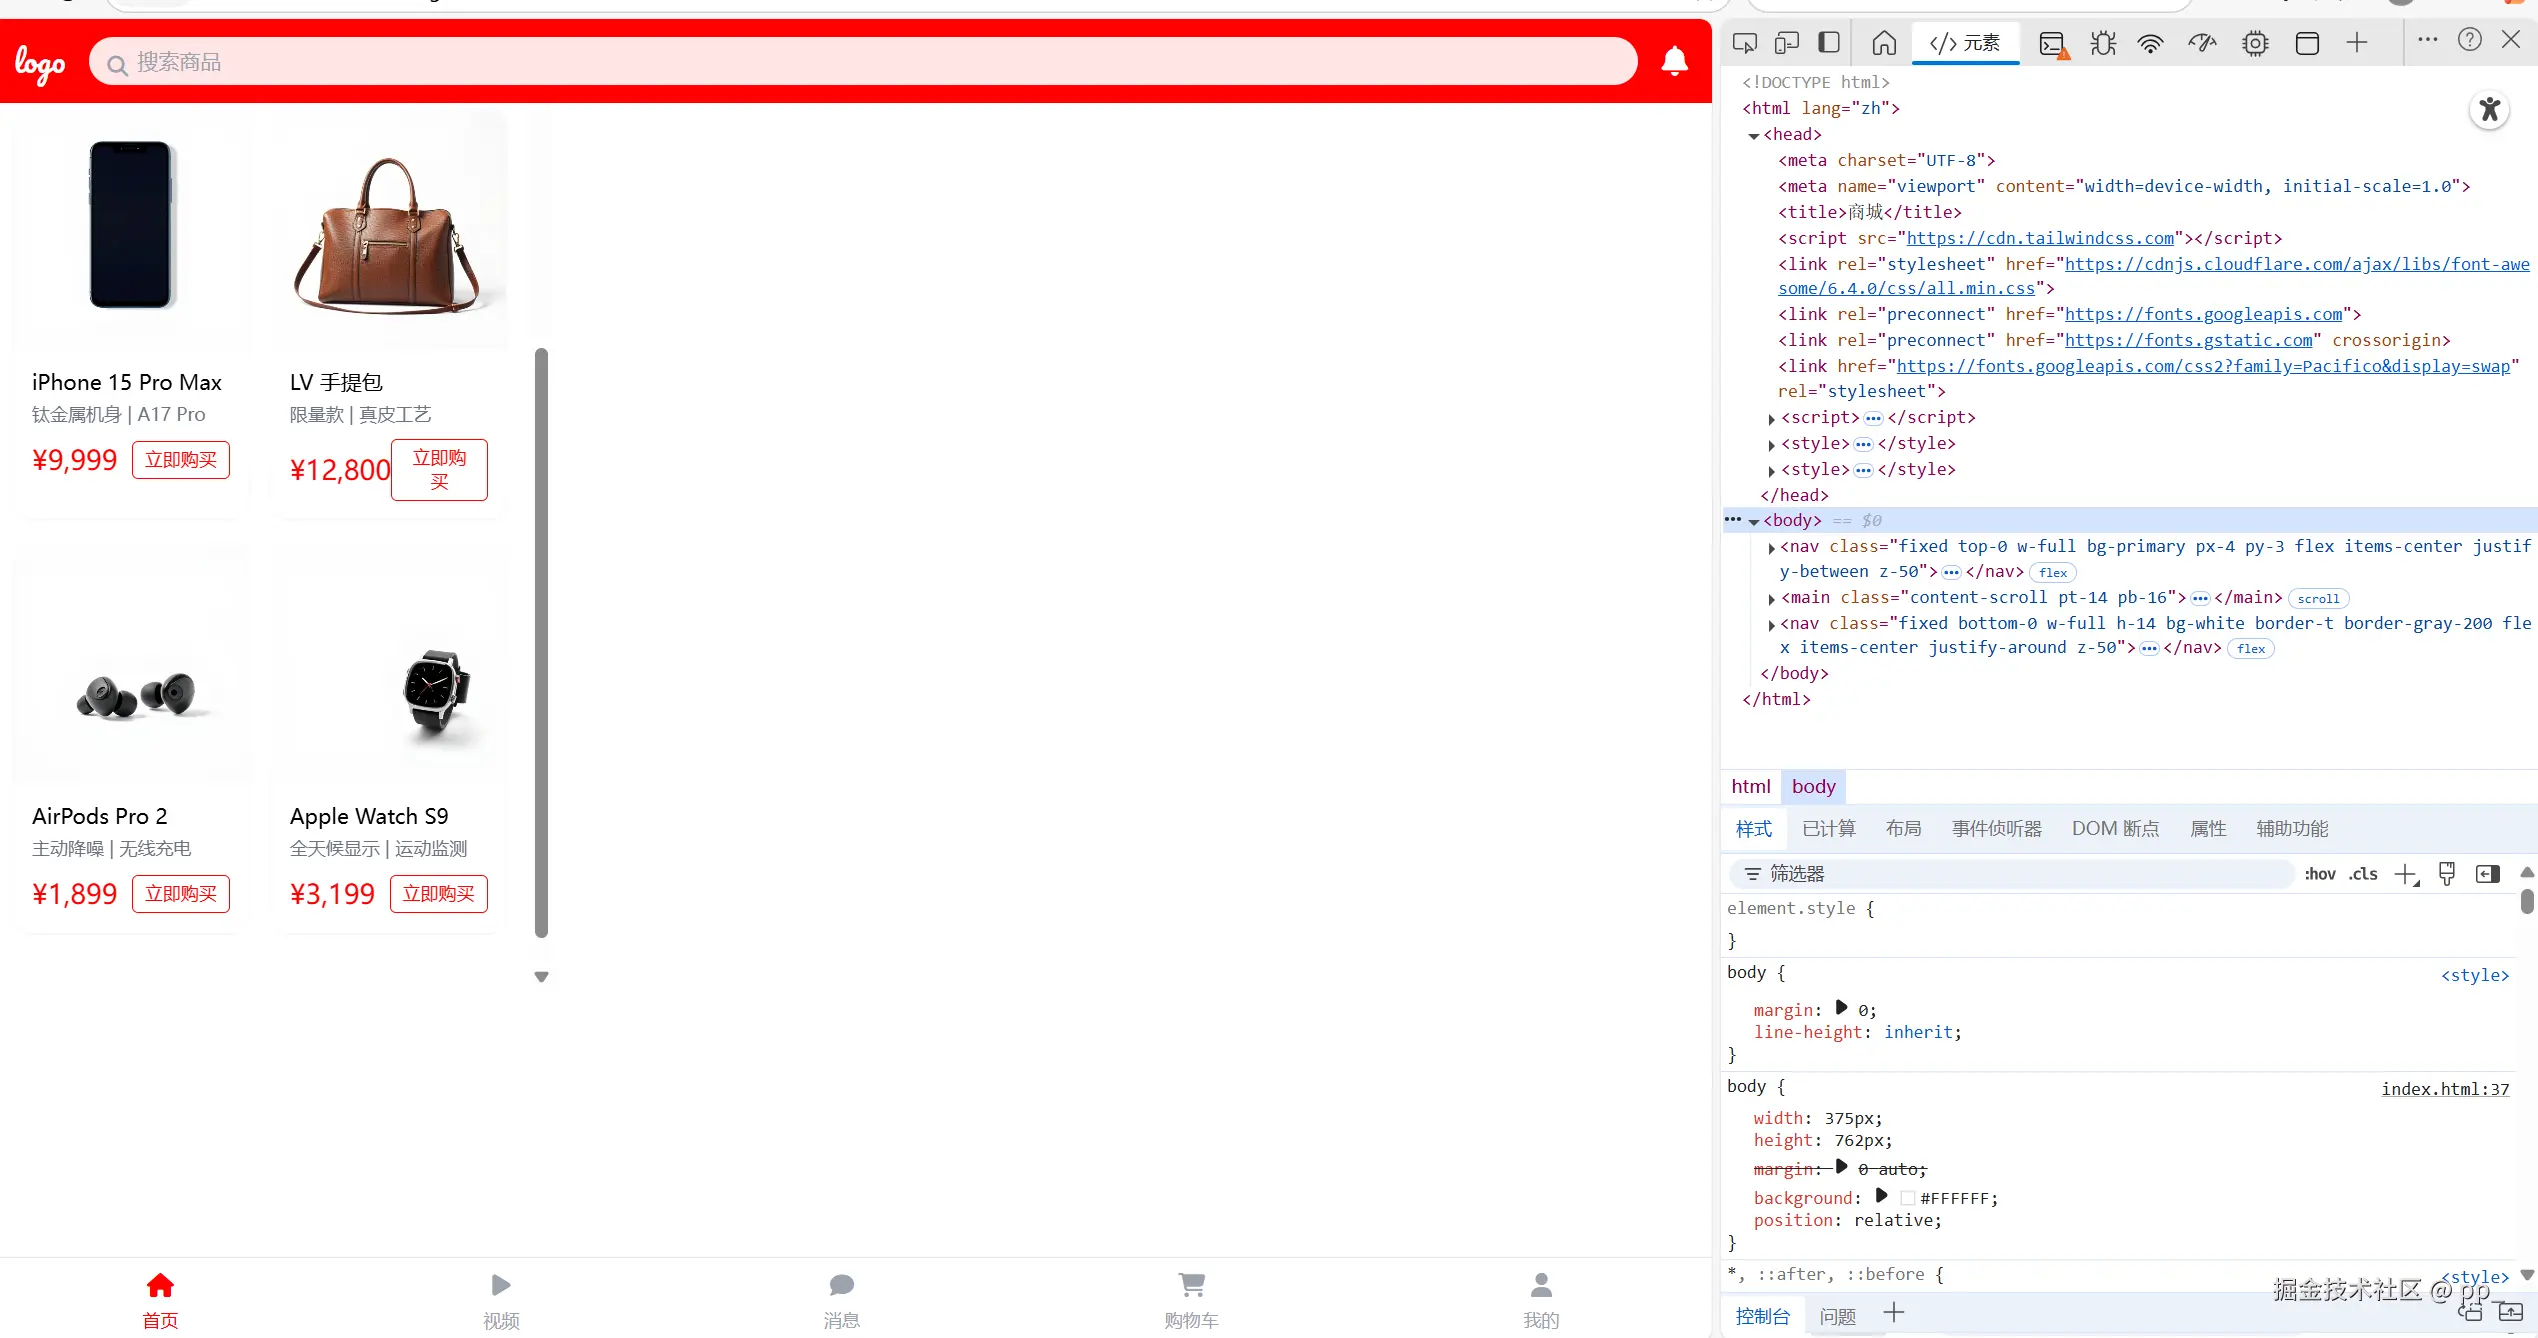Toggle .cls class editor
Viewport: 2538px width, 1338px height.
tap(2364, 874)
